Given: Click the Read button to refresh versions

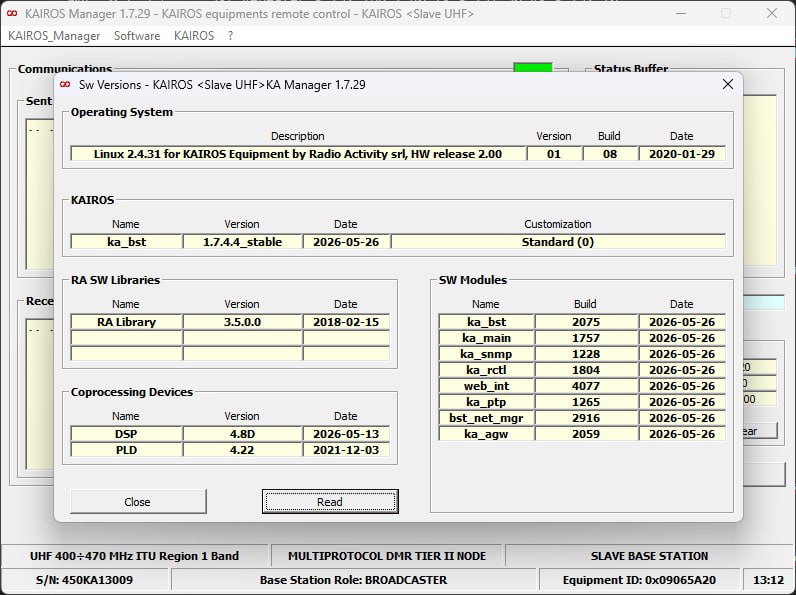Looking at the screenshot, I should (330, 502).
